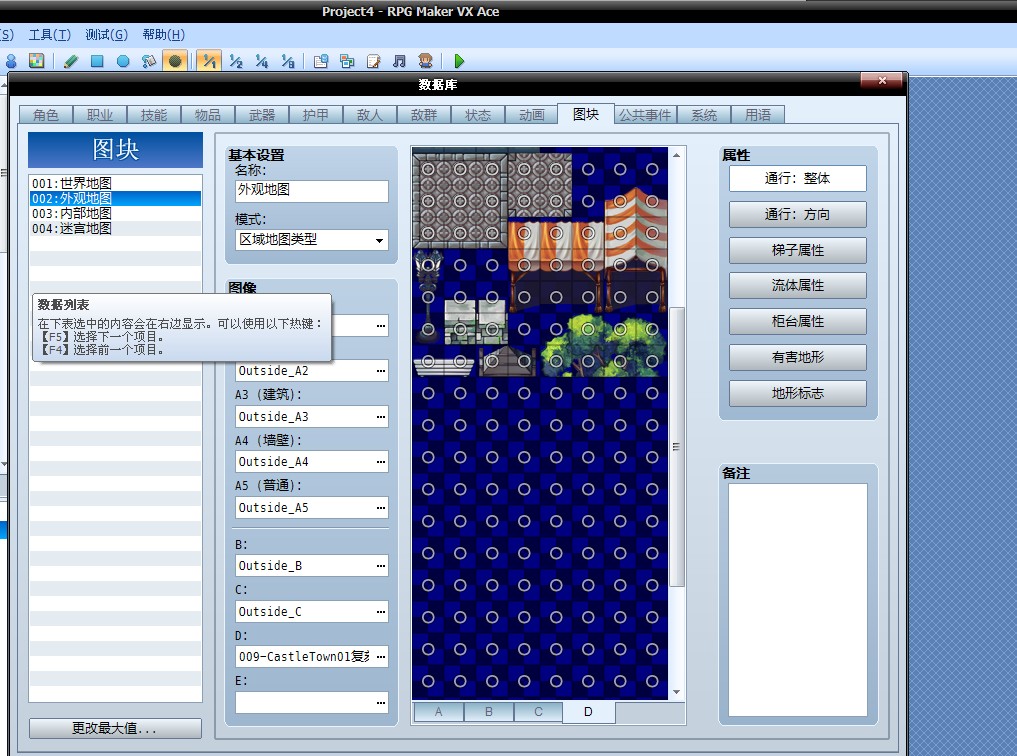Click the 名称 name input field
The width and height of the screenshot is (1017, 756).
click(x=312, y=191)
